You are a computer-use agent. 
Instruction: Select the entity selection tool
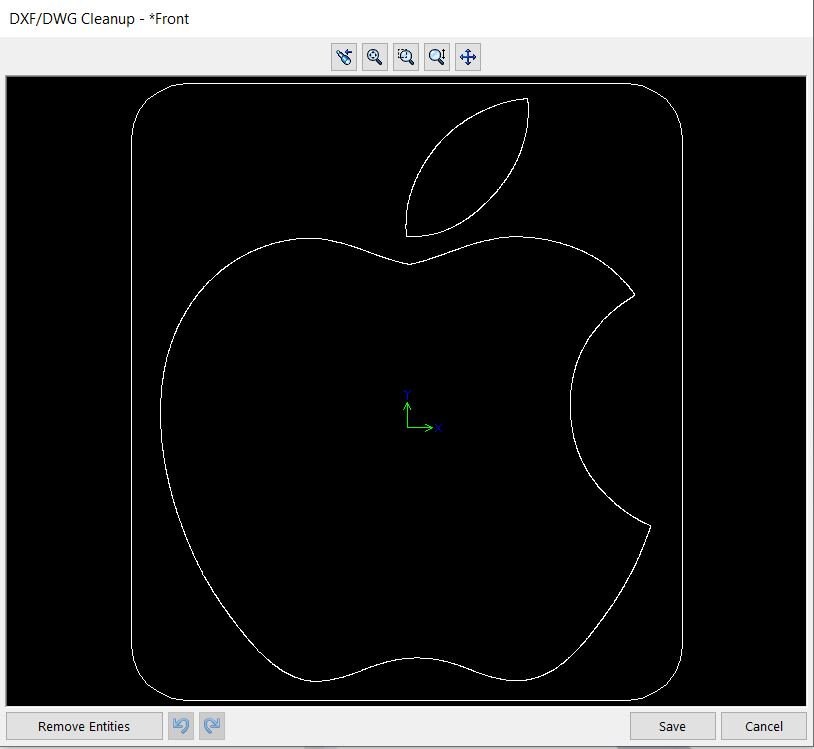(344, 56)
